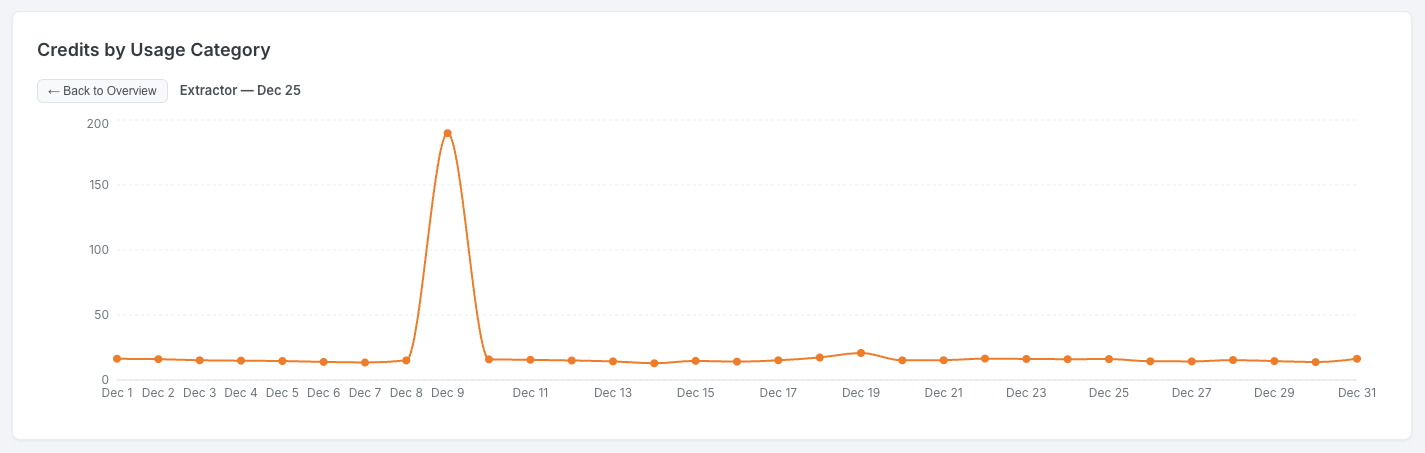Click the Dec 1 data point

click(117, 359)
